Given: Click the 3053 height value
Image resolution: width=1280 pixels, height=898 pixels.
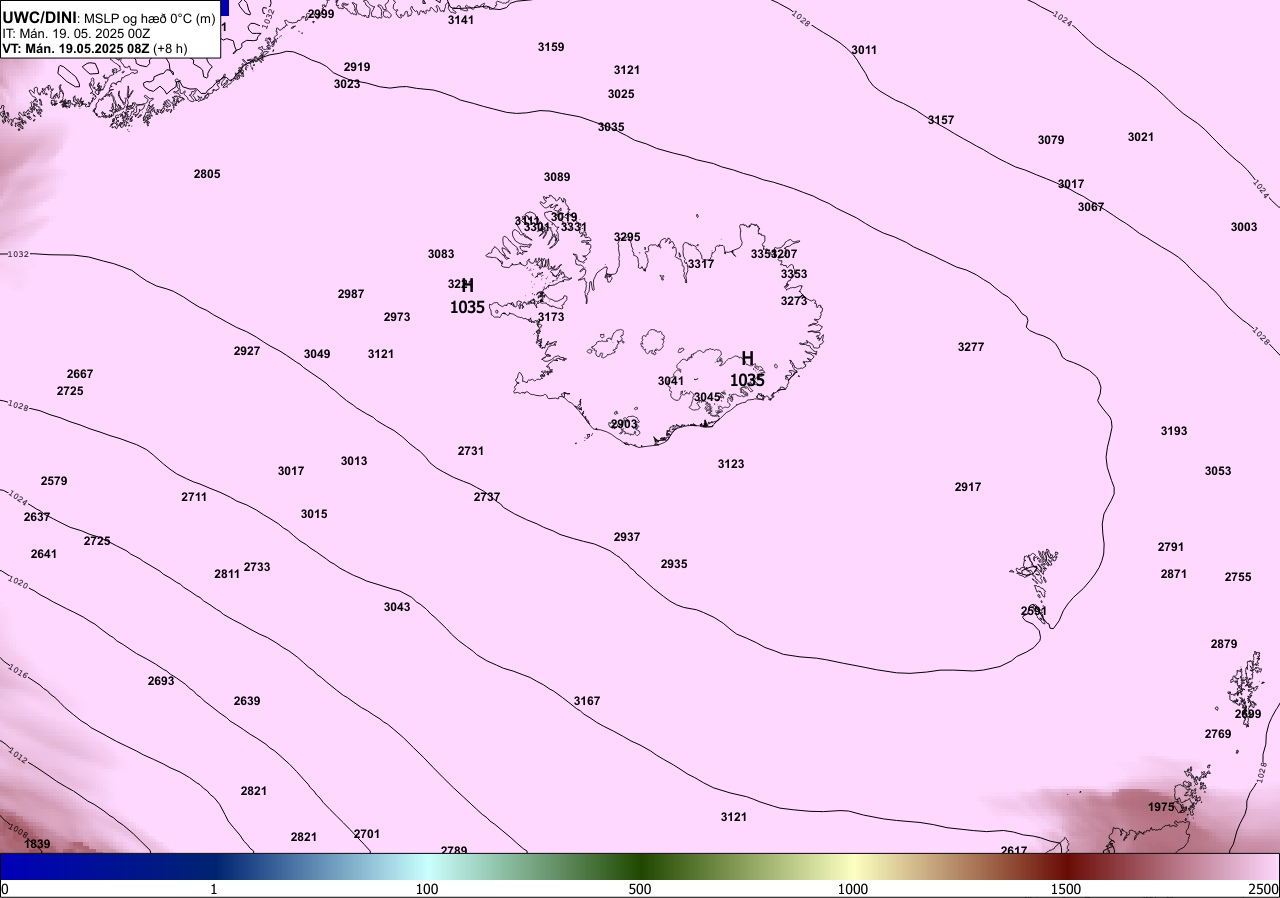Looking at the screenshot, I should point(1218,471).
